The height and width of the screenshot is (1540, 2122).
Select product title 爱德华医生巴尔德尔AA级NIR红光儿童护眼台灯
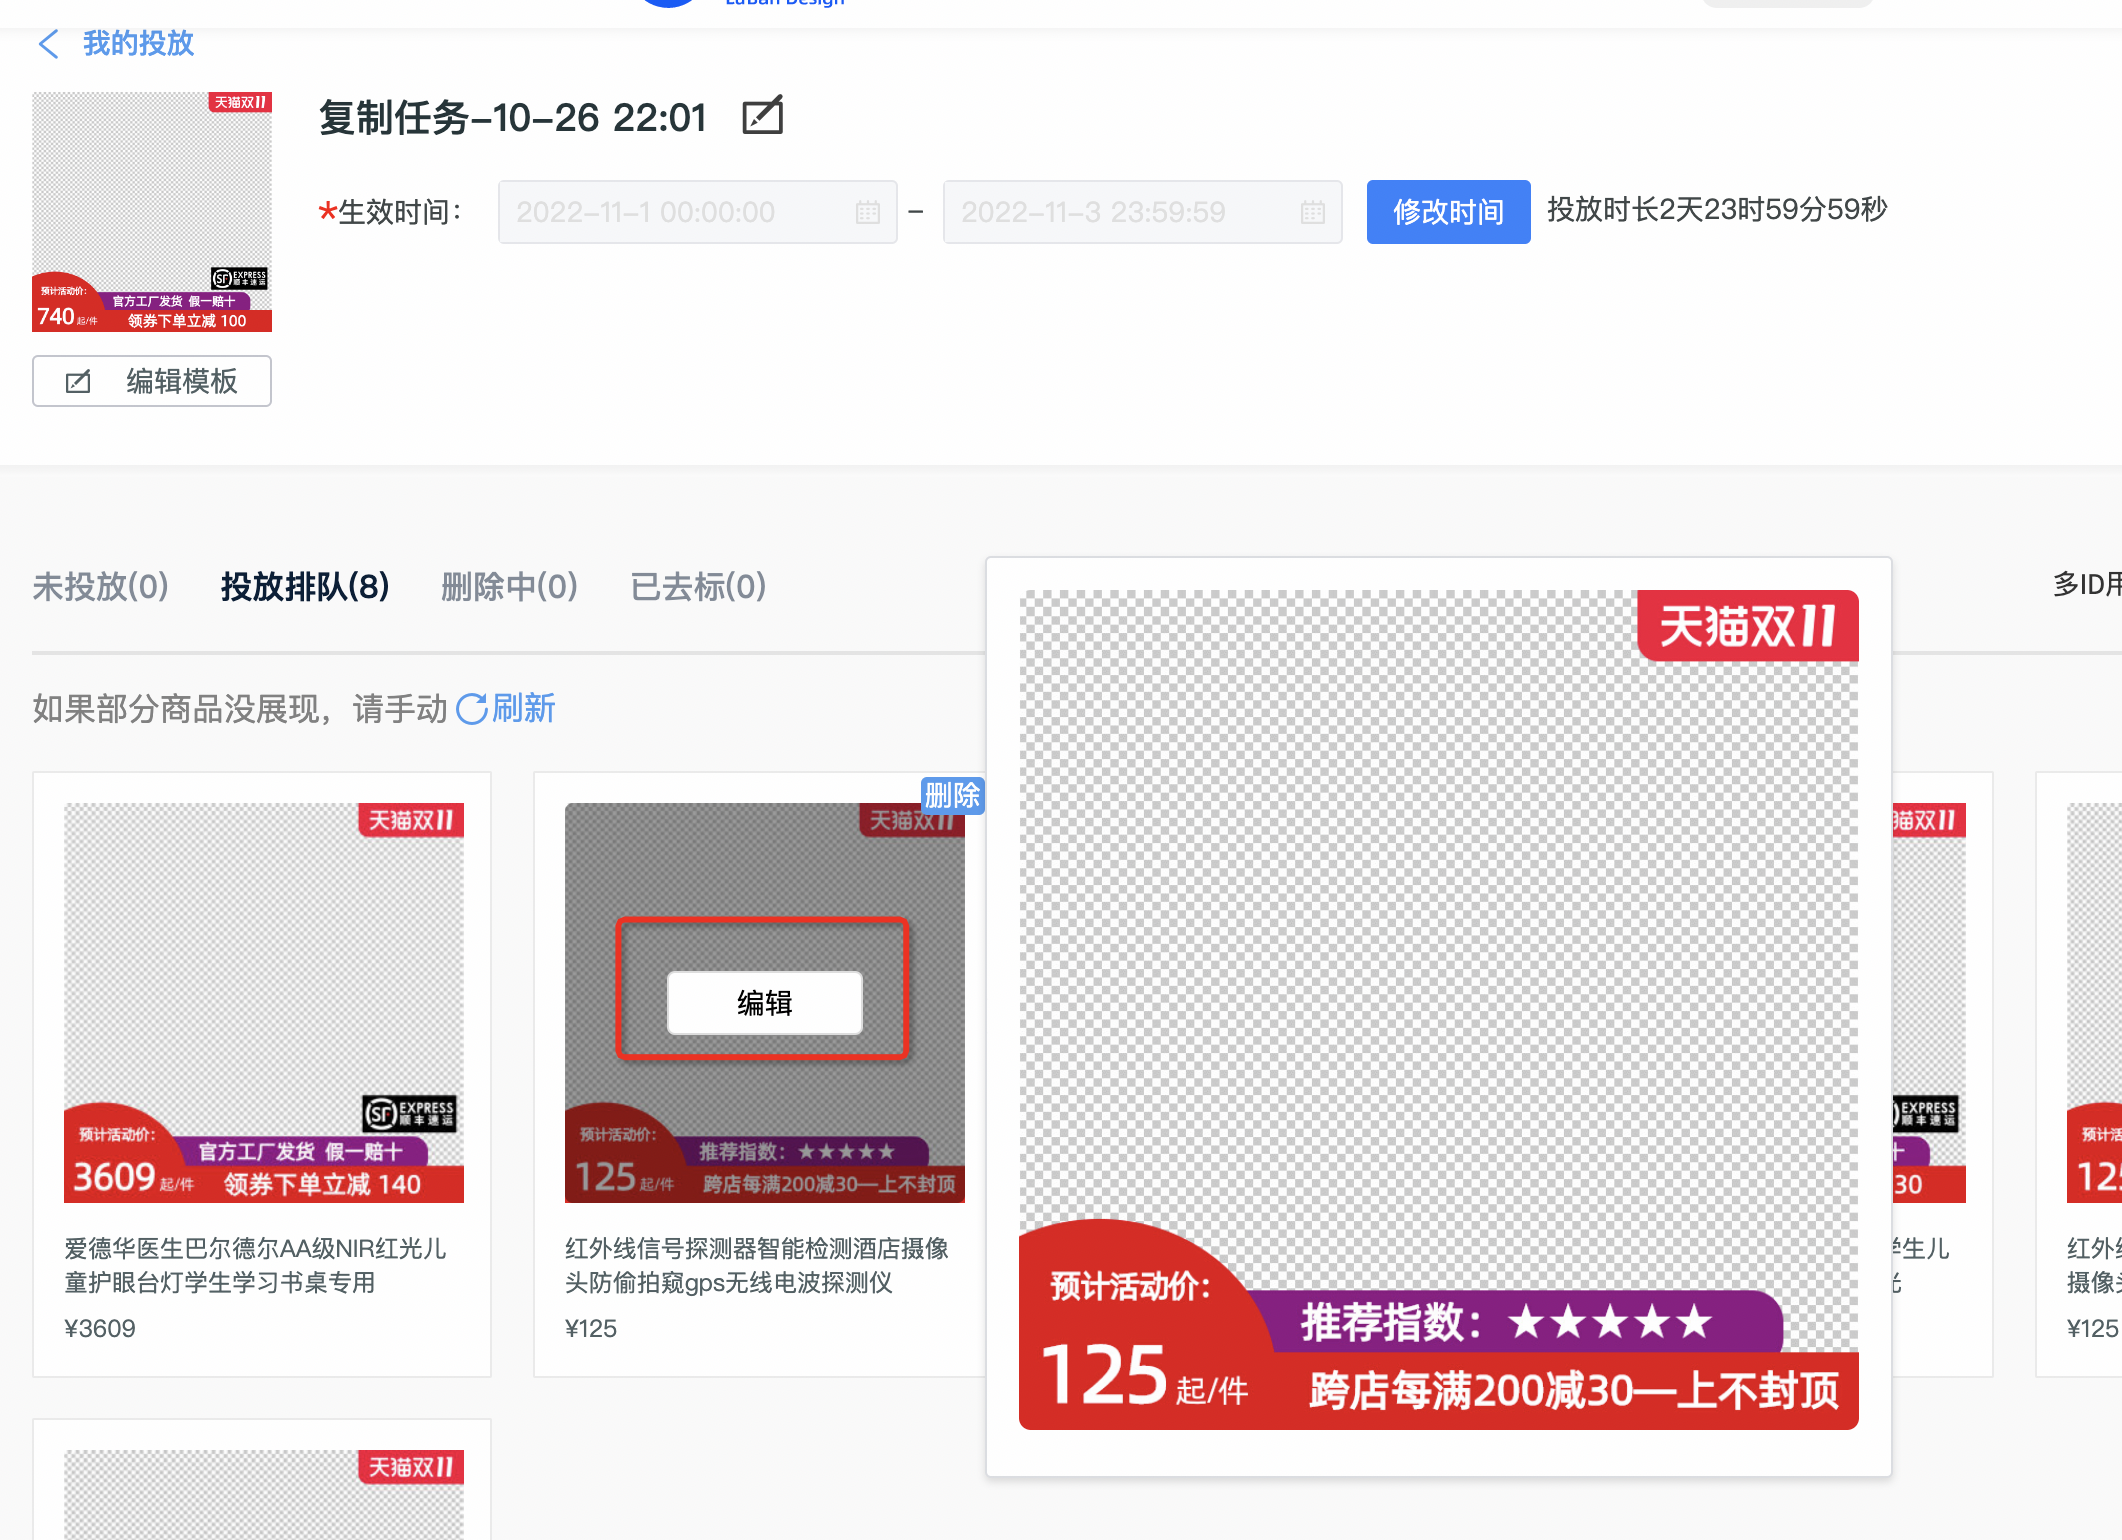(256, 1265)
